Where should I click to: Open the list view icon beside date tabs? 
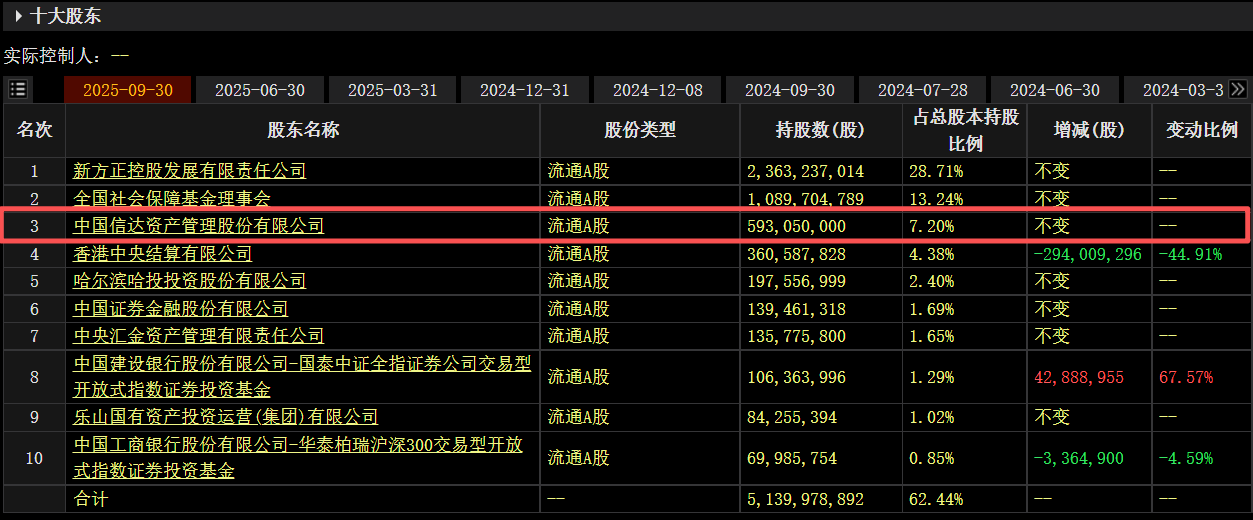[x=18, y=89]
